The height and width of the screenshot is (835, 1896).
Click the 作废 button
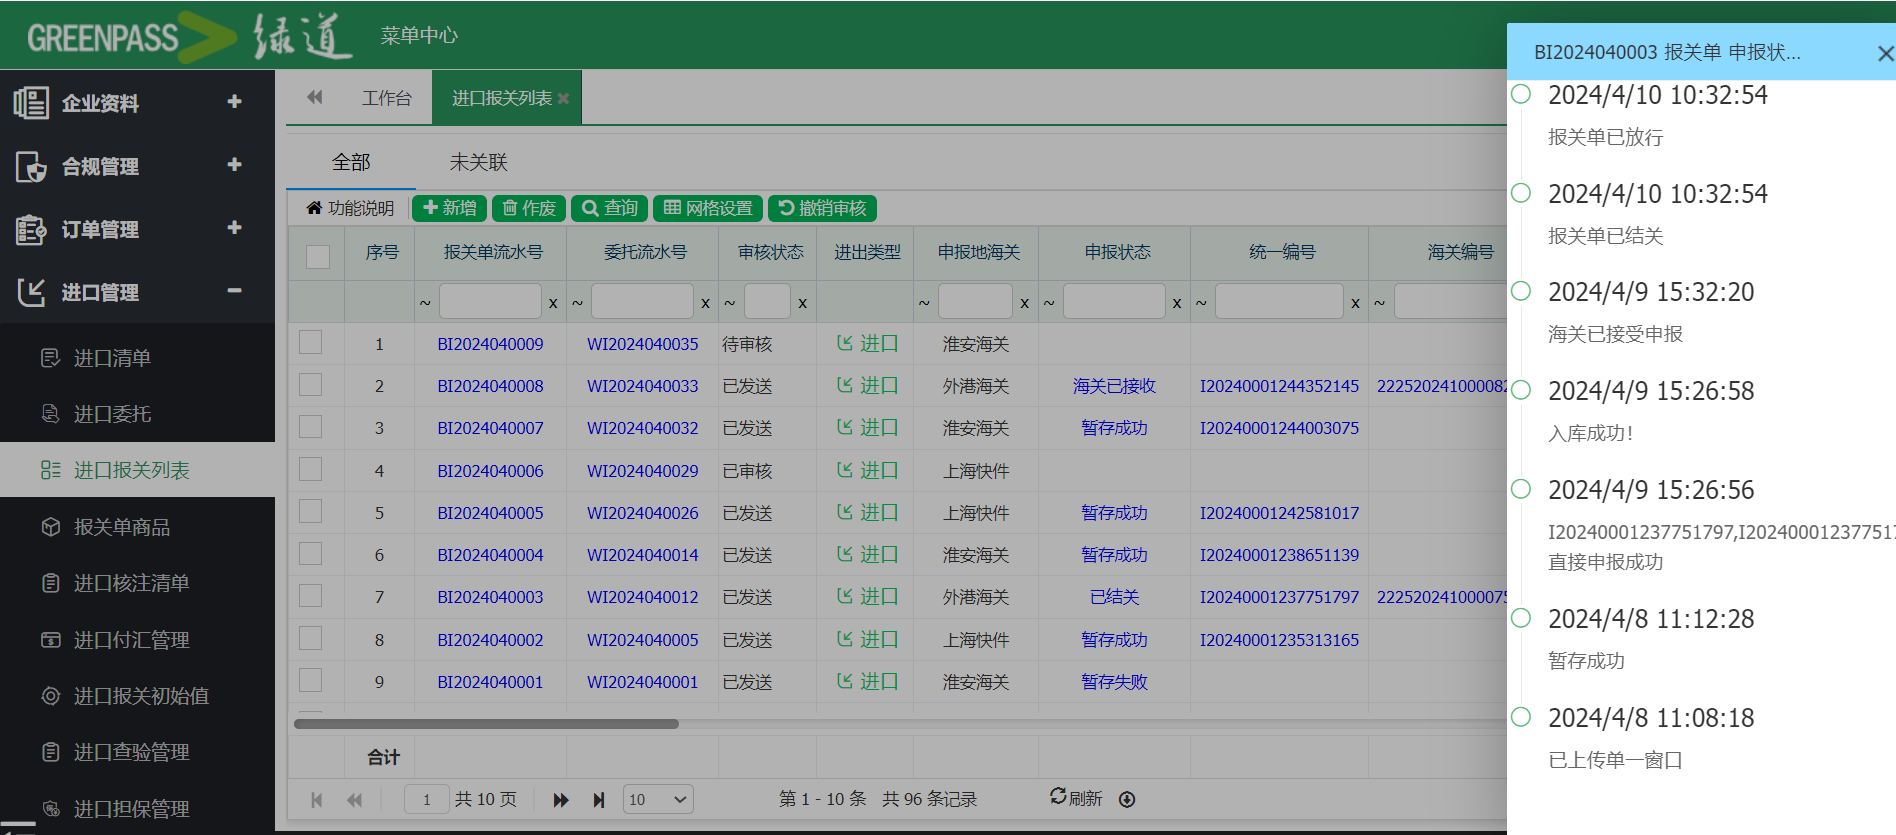529,208
